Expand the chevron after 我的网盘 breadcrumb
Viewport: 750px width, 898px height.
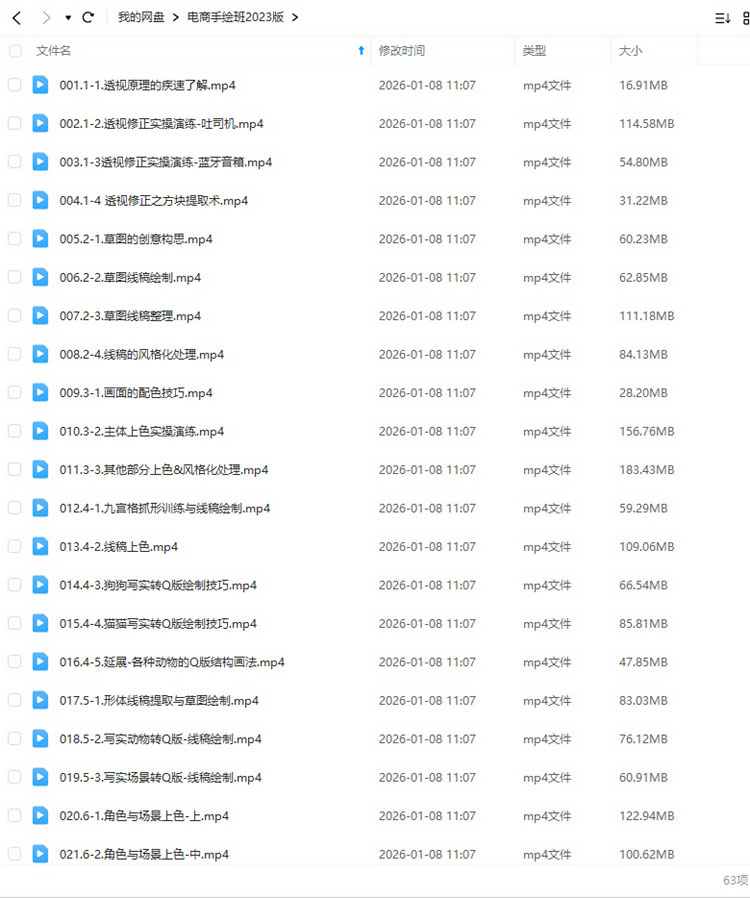(x=175, y=18)
